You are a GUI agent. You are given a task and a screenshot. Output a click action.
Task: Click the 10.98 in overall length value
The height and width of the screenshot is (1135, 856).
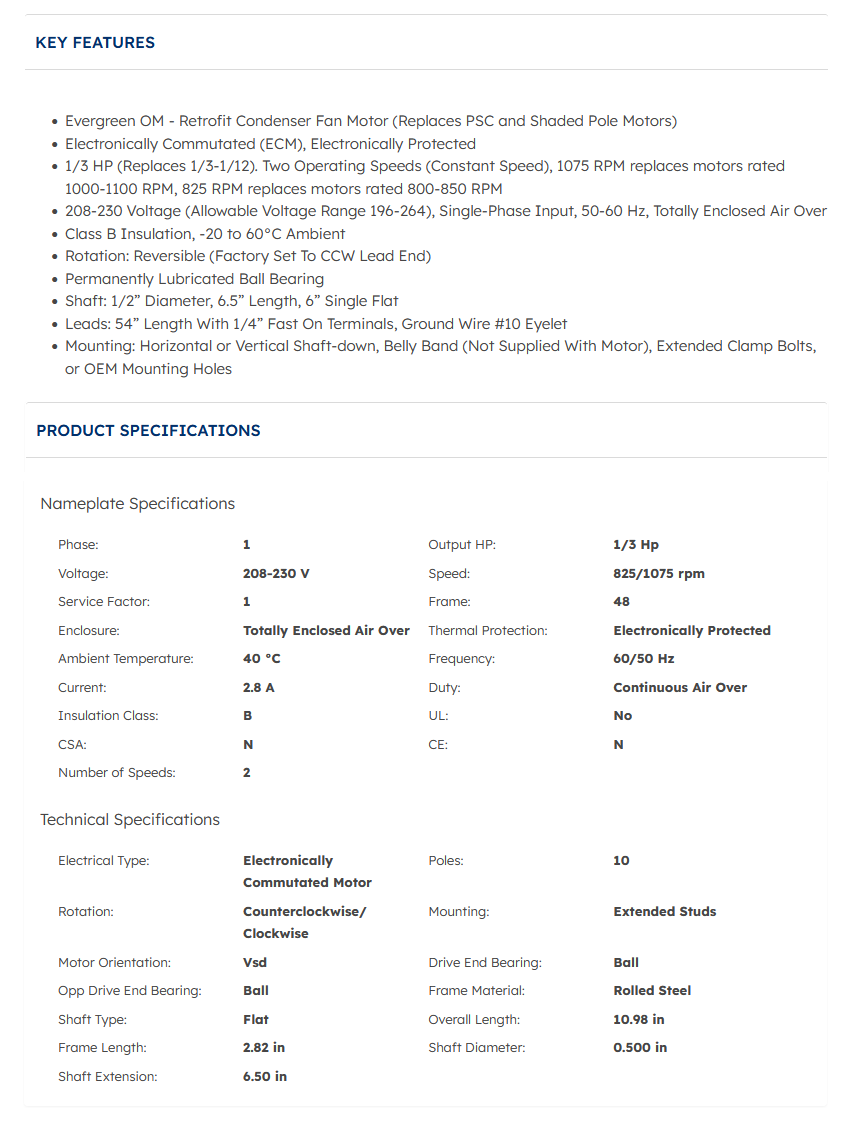point(639,1020)
